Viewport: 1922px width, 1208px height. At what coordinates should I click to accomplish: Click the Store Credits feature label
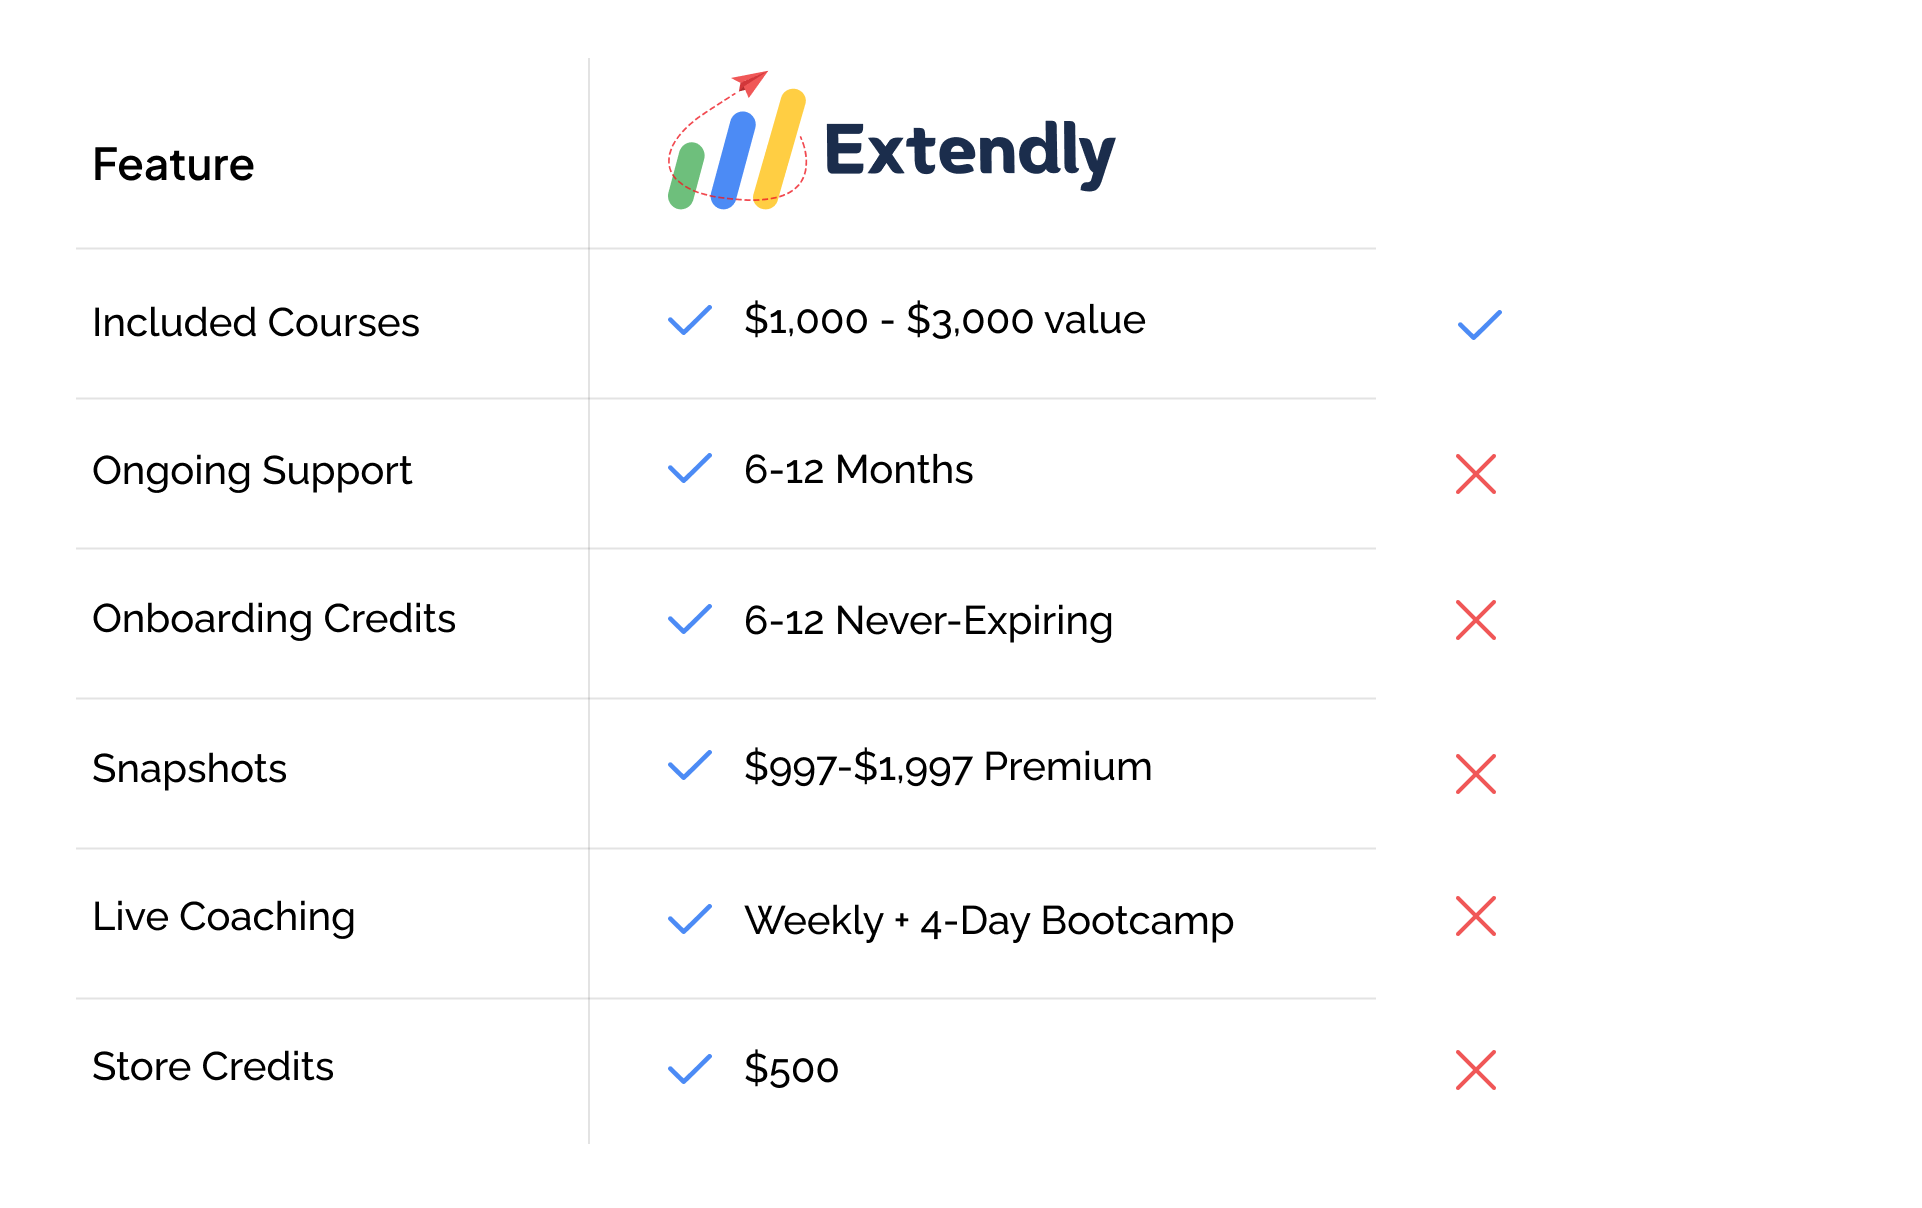pyautogui.click(x=212, y=1066)
